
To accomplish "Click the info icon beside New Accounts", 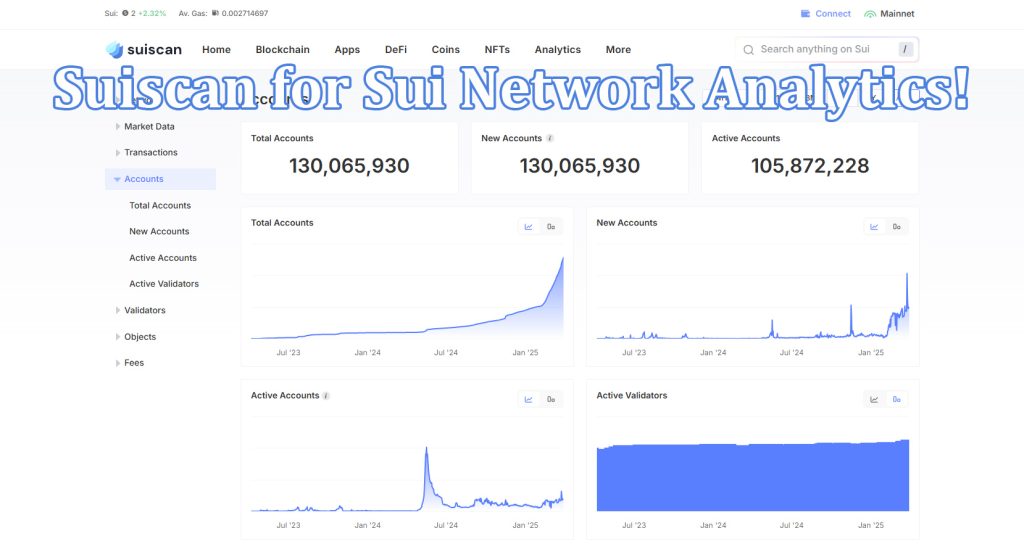I will [x=550, y=138].
